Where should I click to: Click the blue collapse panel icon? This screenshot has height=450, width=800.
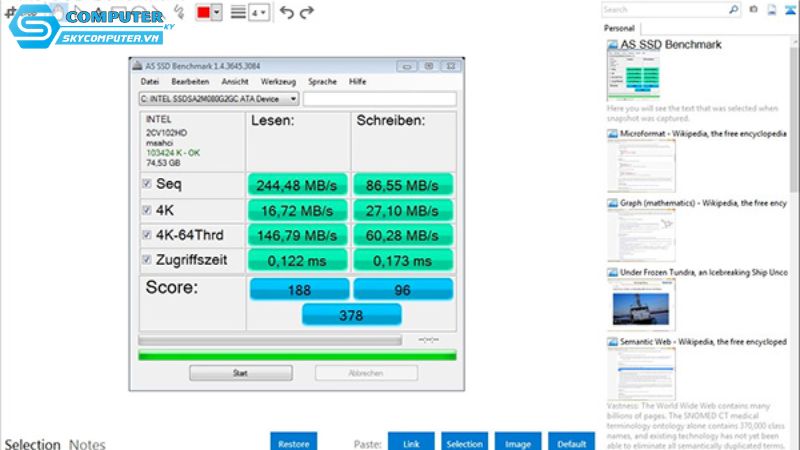[x=790, y=9]
